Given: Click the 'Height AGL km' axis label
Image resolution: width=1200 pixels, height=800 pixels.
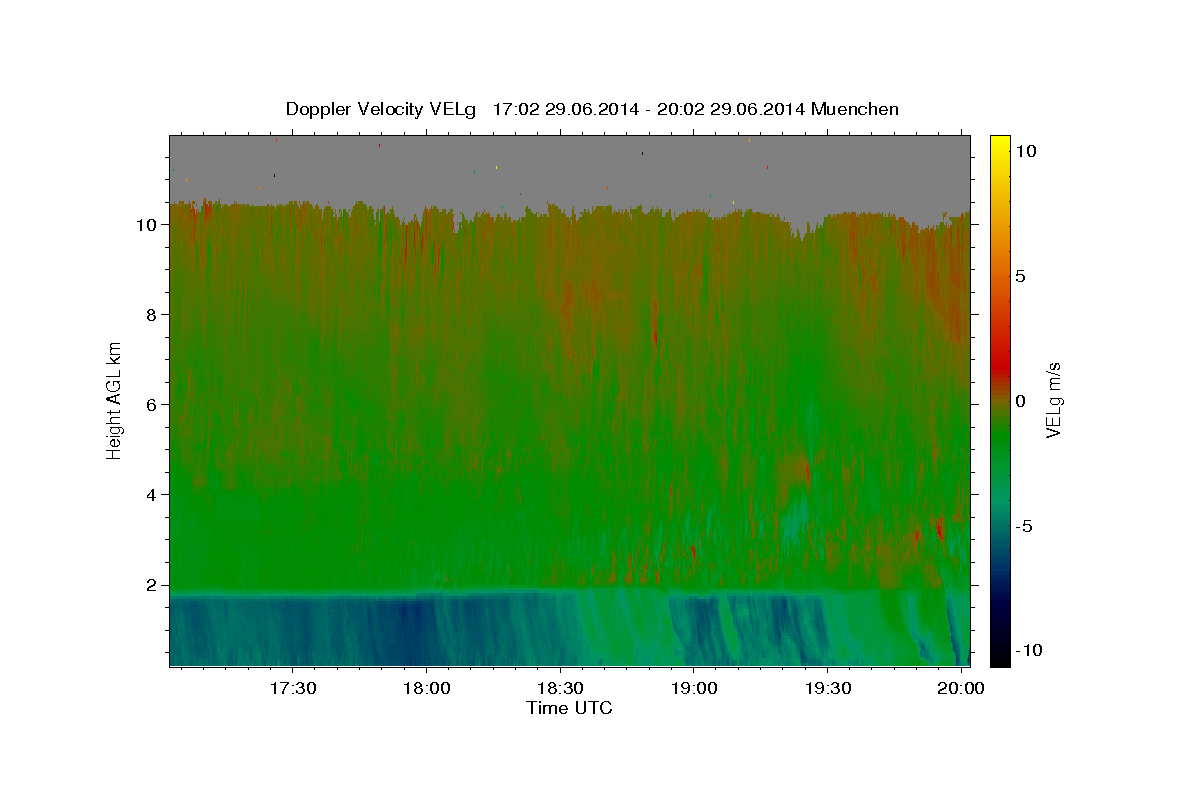Looking at the screenshot, I should [x=115, y=399].
